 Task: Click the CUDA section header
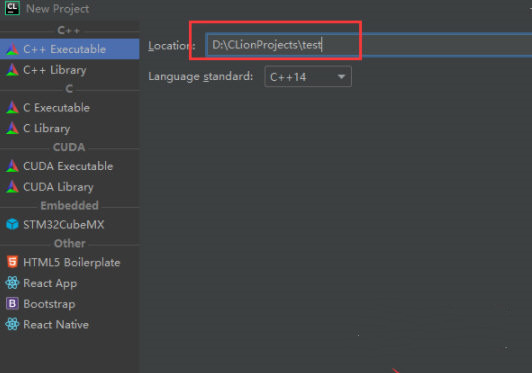pos(69,147)
